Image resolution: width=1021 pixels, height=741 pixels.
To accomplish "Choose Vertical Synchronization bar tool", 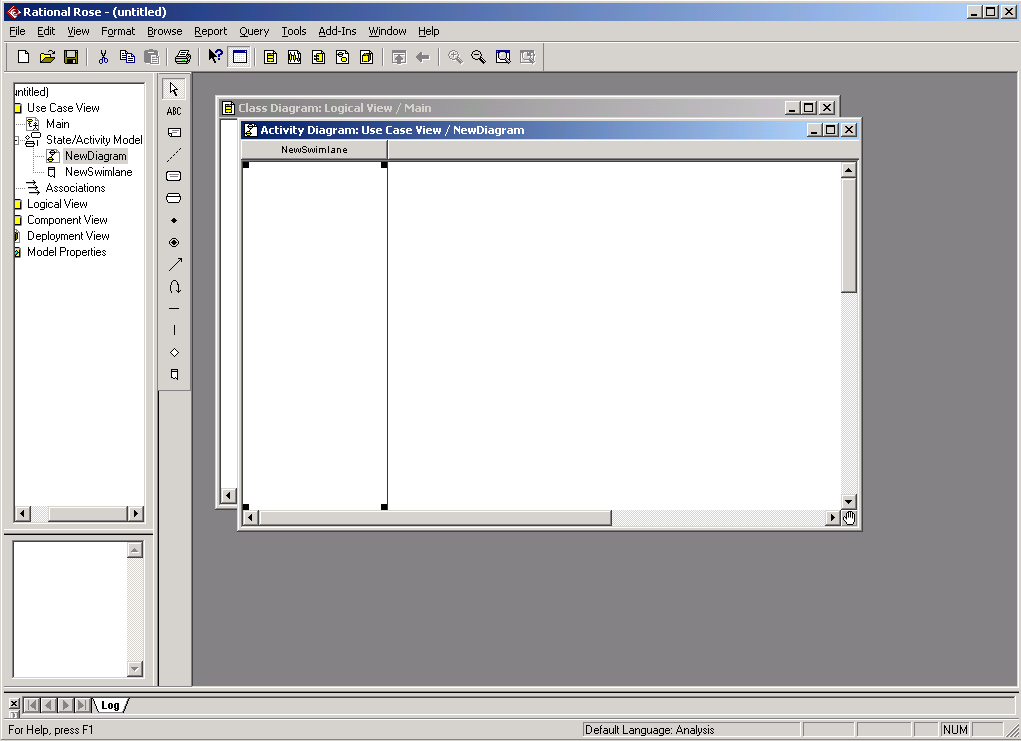I will tap(174, 330).
